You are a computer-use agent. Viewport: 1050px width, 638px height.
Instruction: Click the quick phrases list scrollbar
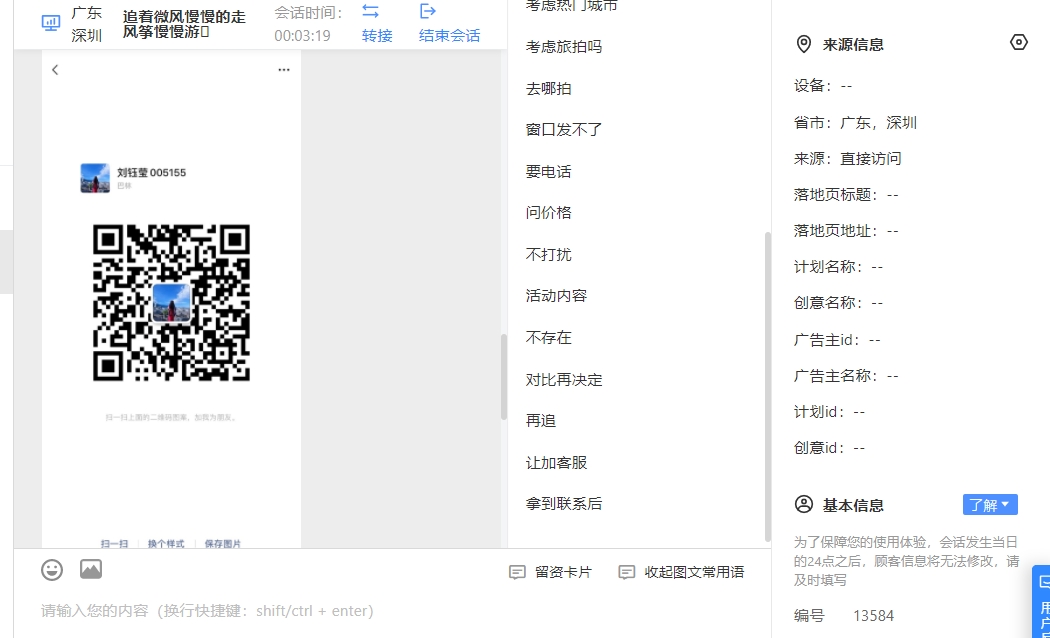[x=767, y=386]
